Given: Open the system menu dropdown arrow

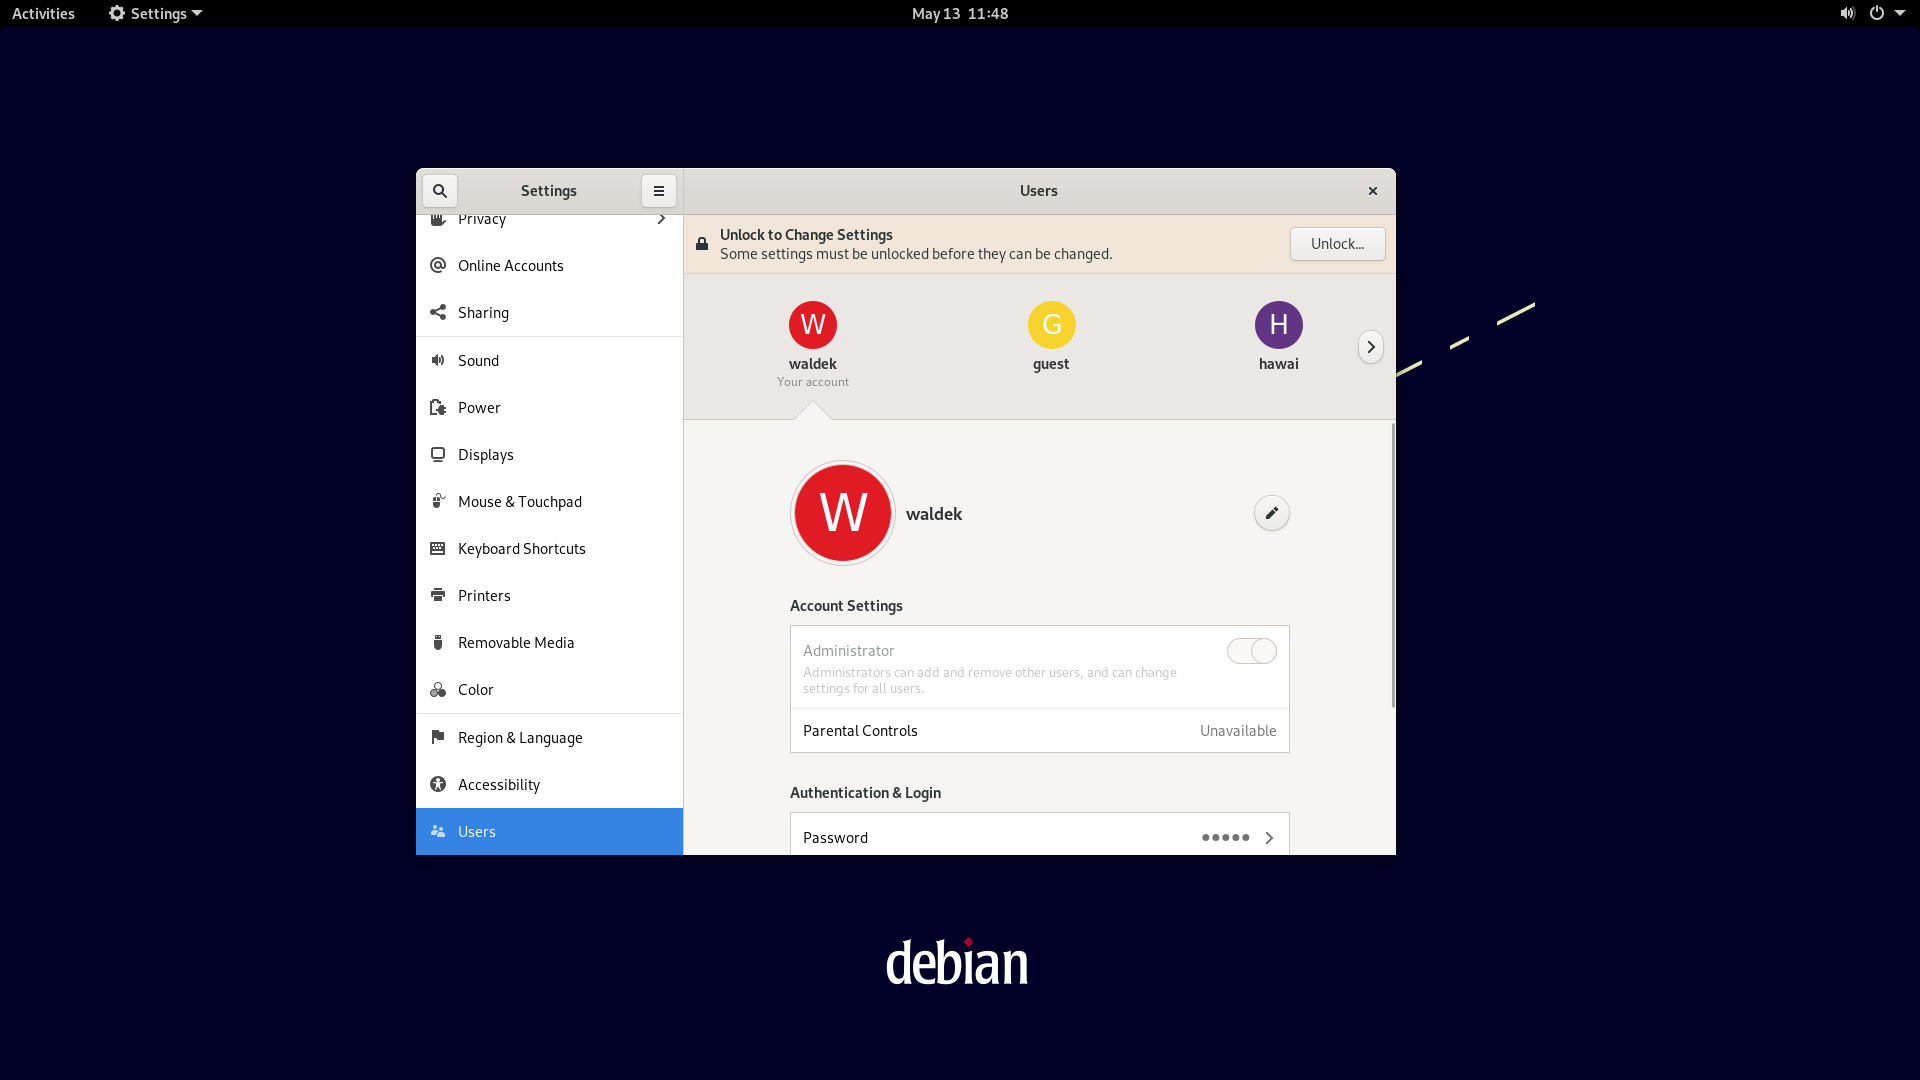Looking at the screenshot, I should [x=1900, y=13].
